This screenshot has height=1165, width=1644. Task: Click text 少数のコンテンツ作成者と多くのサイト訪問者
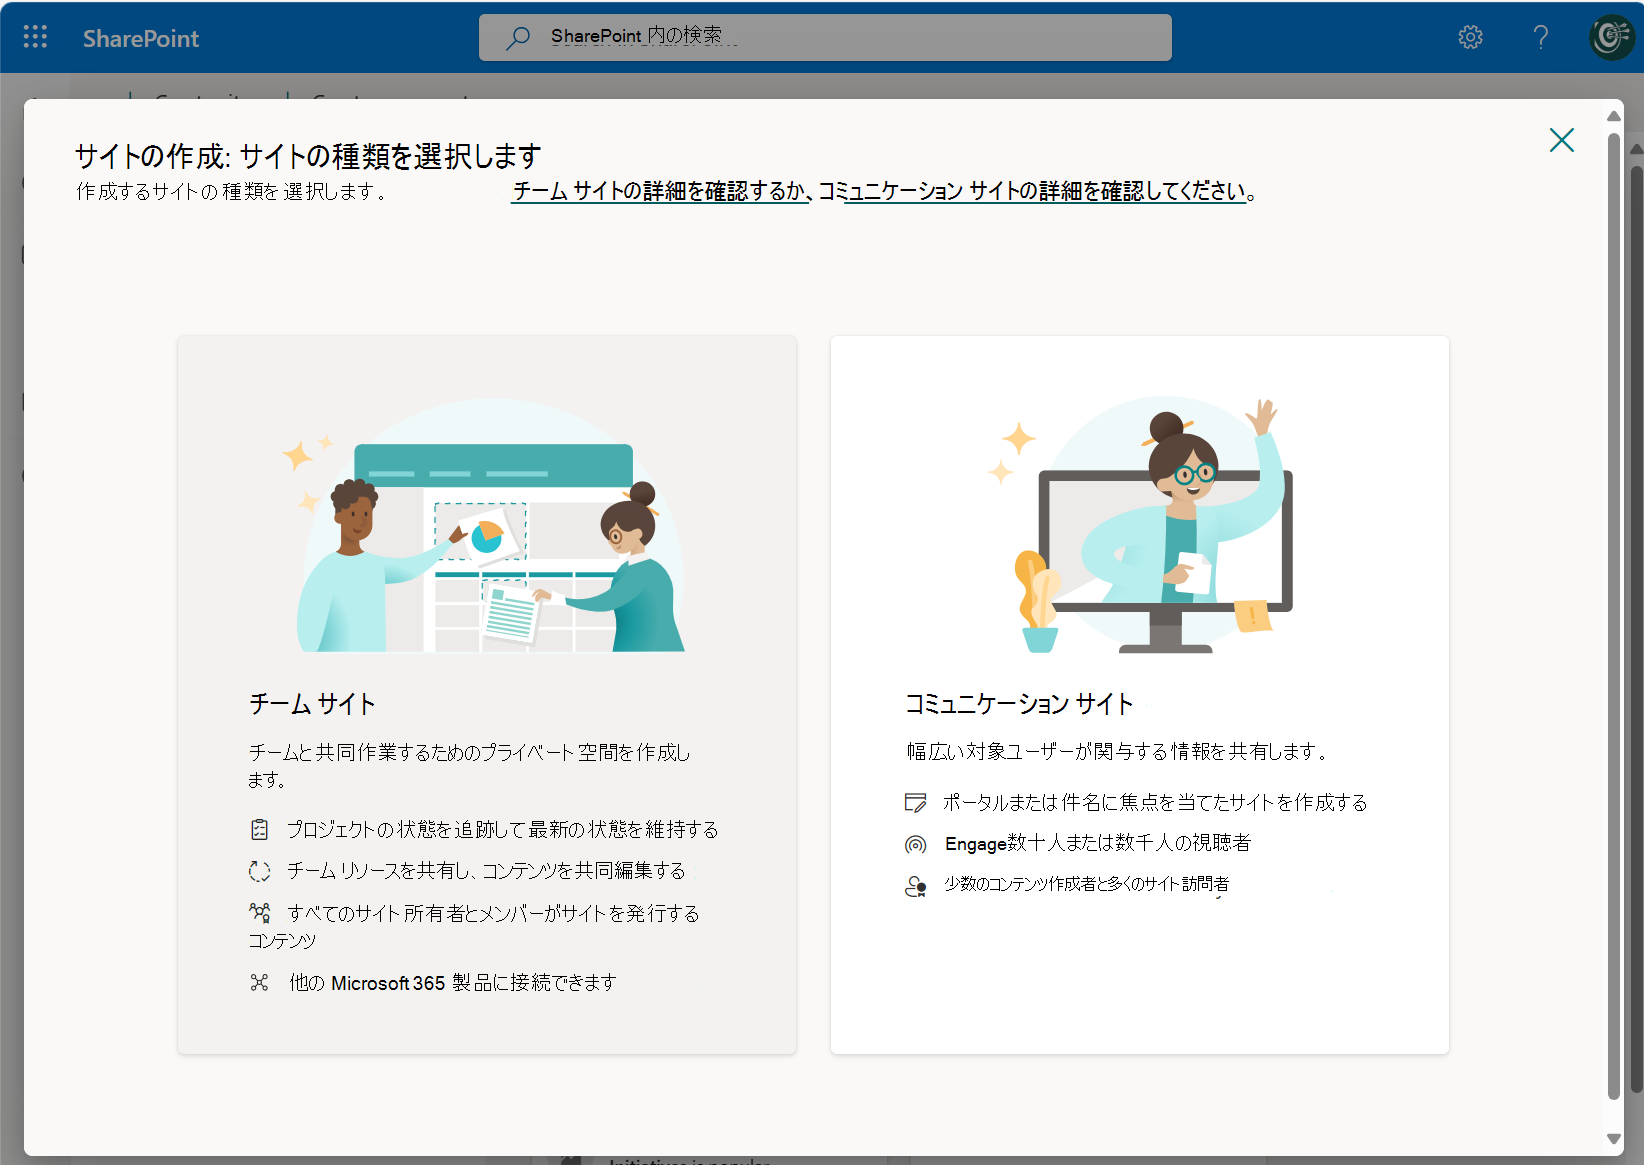pos(1086,884)
